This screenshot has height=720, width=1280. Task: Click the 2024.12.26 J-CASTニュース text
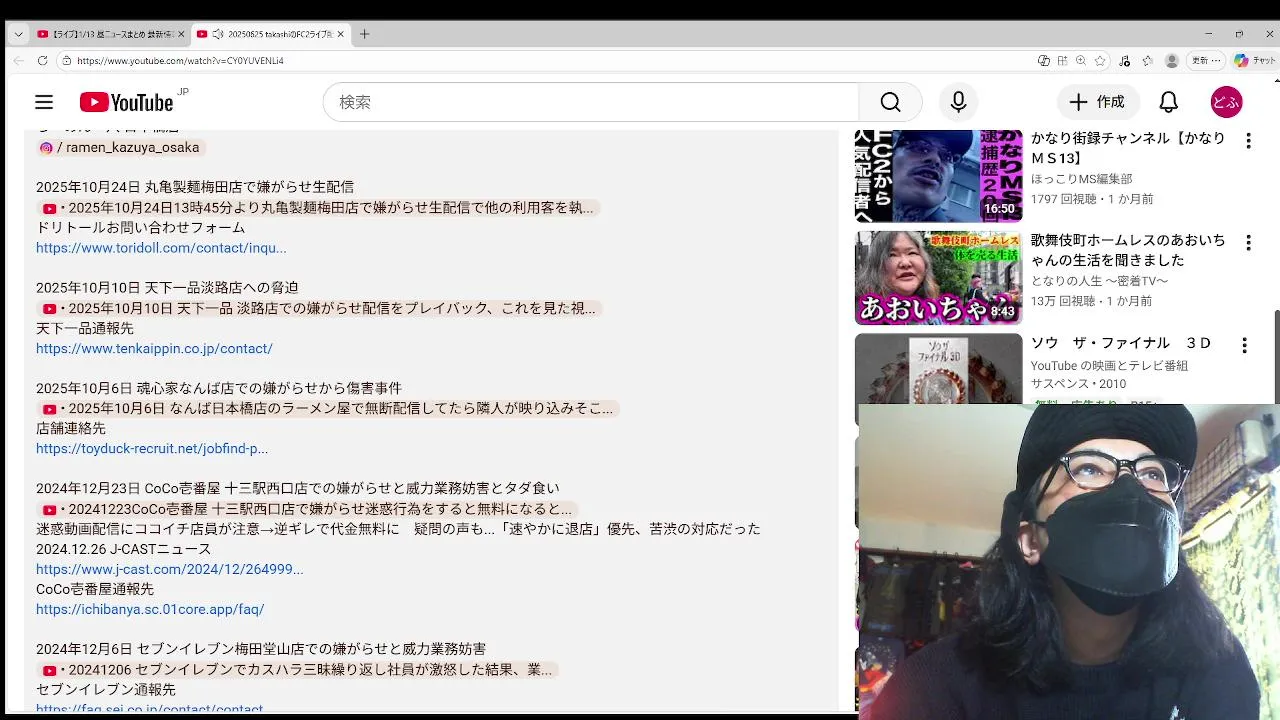124,549
